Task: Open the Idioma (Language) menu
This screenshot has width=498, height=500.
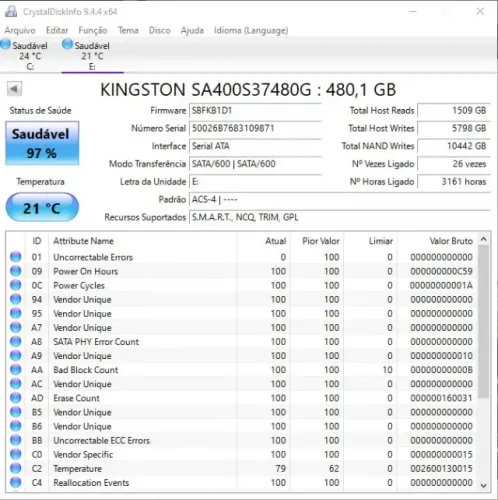Action: click(251, 30)
